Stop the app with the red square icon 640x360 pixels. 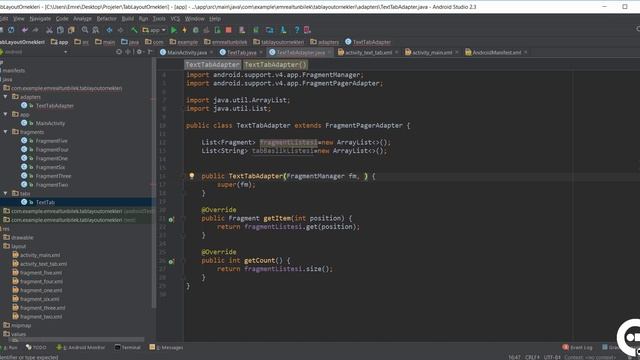[229, 30]
